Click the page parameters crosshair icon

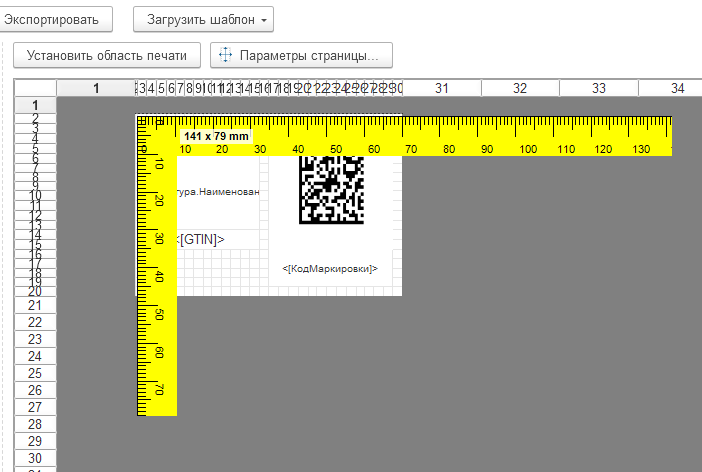click(225, 55)
